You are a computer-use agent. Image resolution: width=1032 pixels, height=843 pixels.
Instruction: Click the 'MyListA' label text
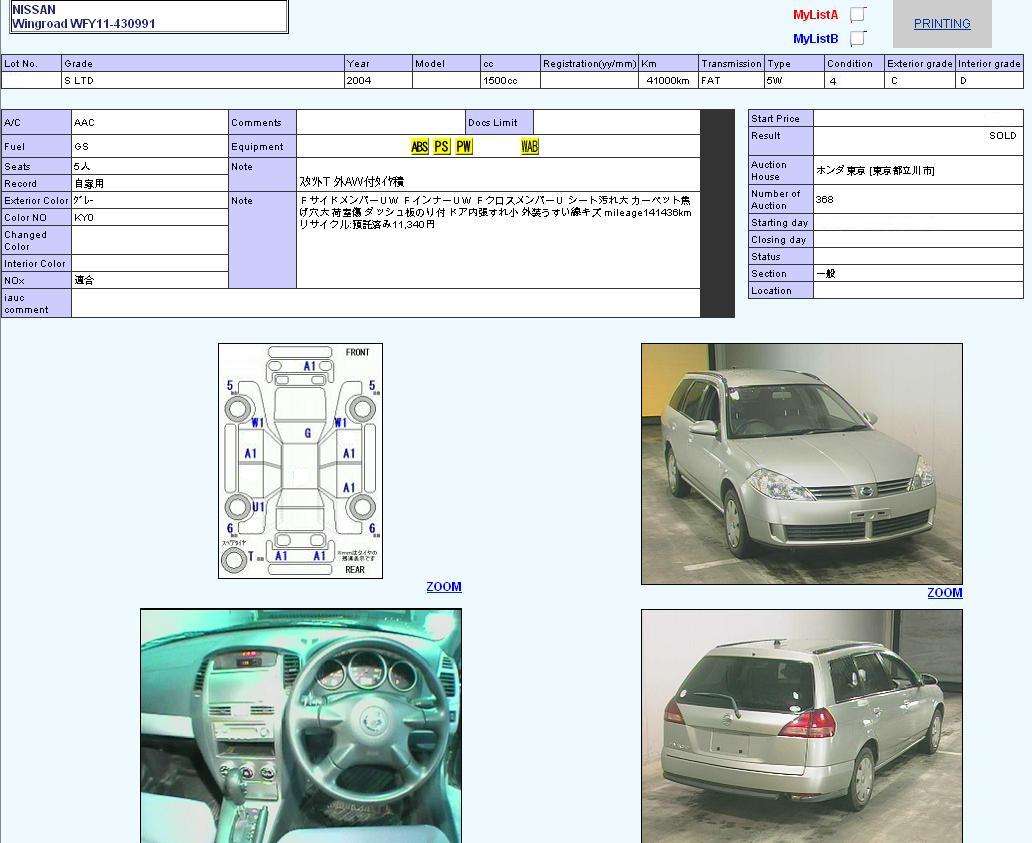click(x=815, y=14)
